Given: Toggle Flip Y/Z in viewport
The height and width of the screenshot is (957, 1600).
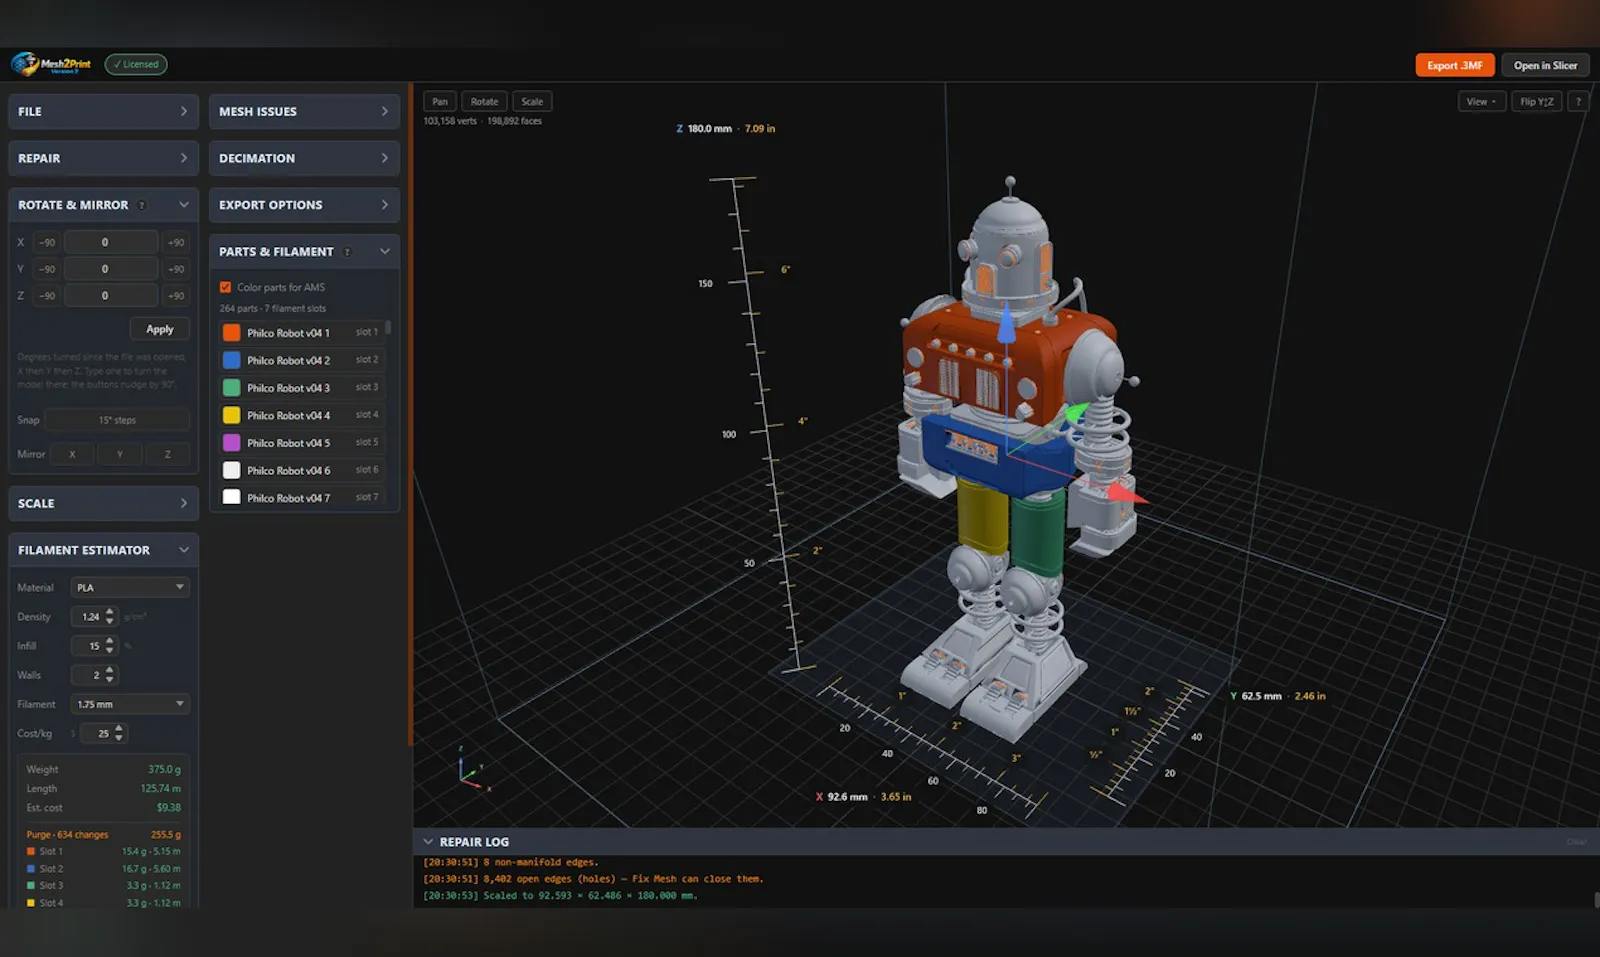Looking at the screenshot, I should point(1536,101).
